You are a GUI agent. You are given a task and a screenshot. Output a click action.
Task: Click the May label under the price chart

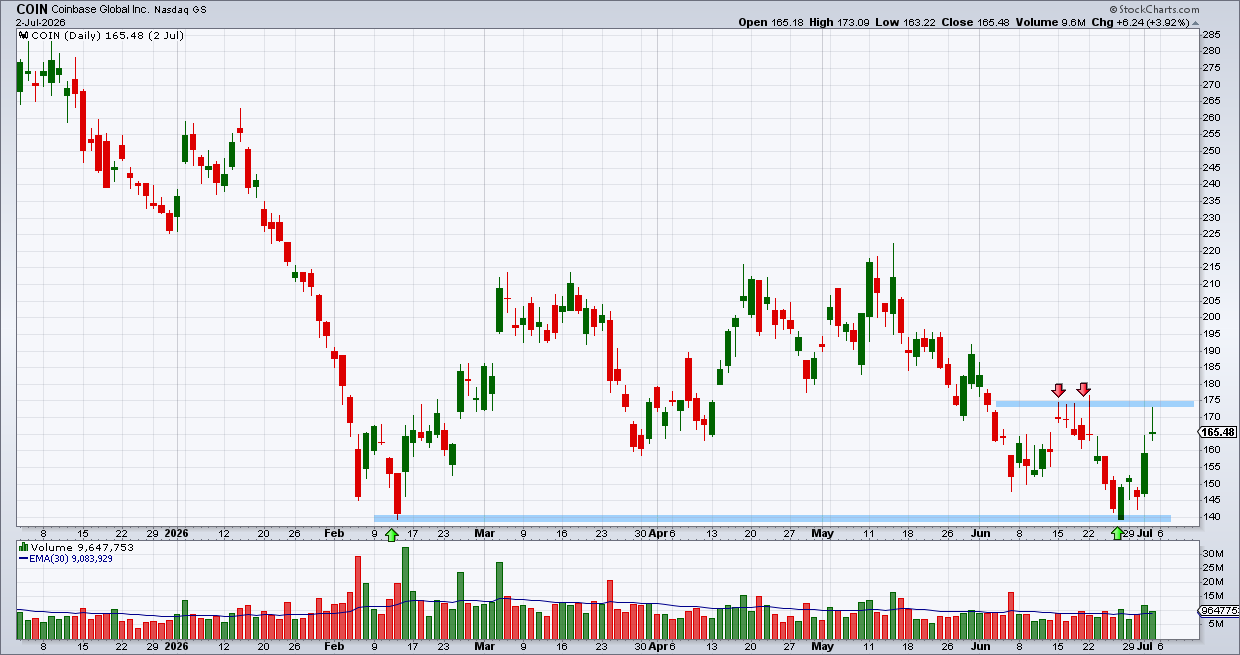(x=822, y=534)
